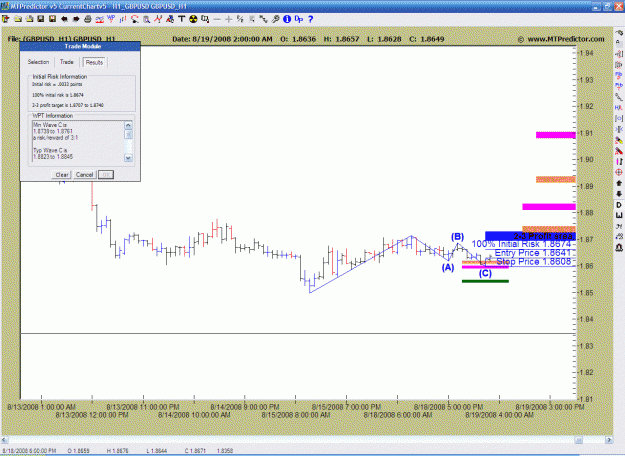Open the Results tab
Image resolution: width=625 pixels, height=456 pixels.
click(x=94, y=62)
